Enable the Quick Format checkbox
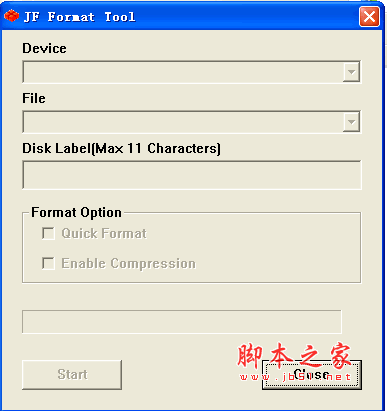387x411 pixels. (x=48, y=233)
